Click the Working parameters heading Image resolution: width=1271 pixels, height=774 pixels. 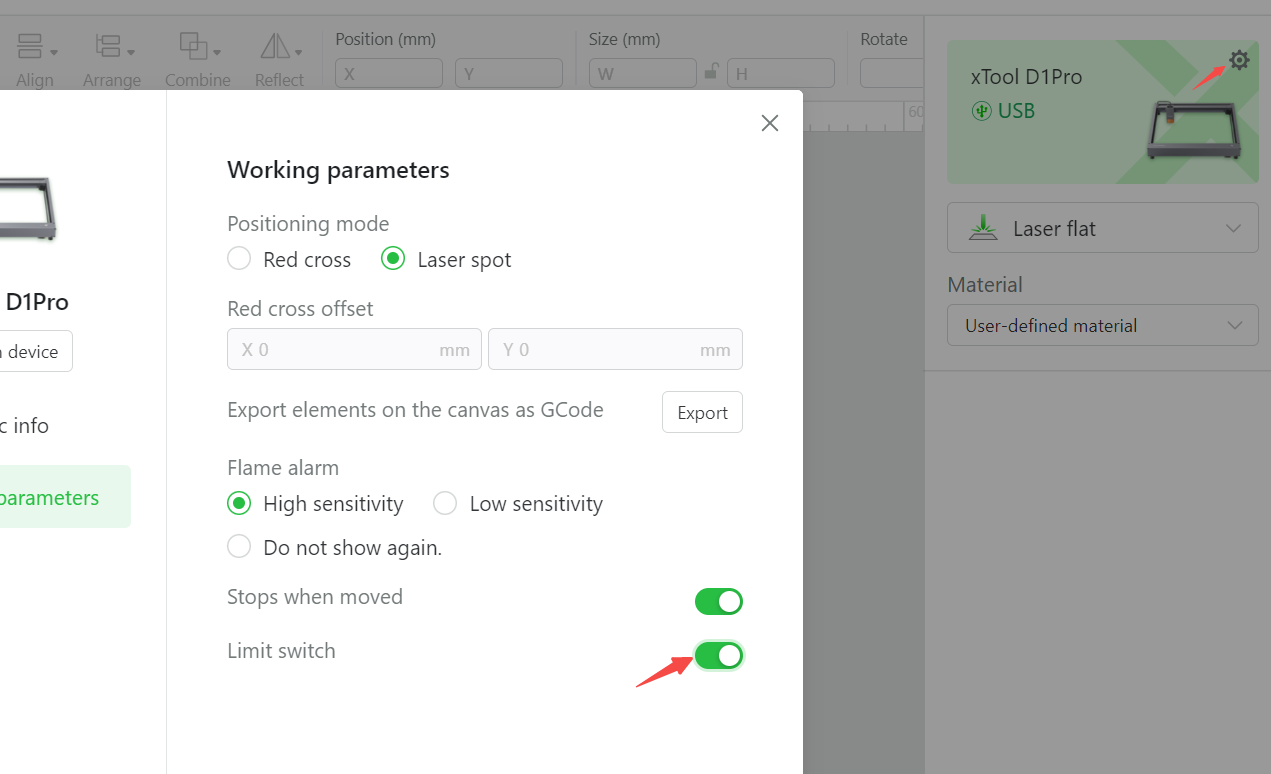(x=338, y=170)
